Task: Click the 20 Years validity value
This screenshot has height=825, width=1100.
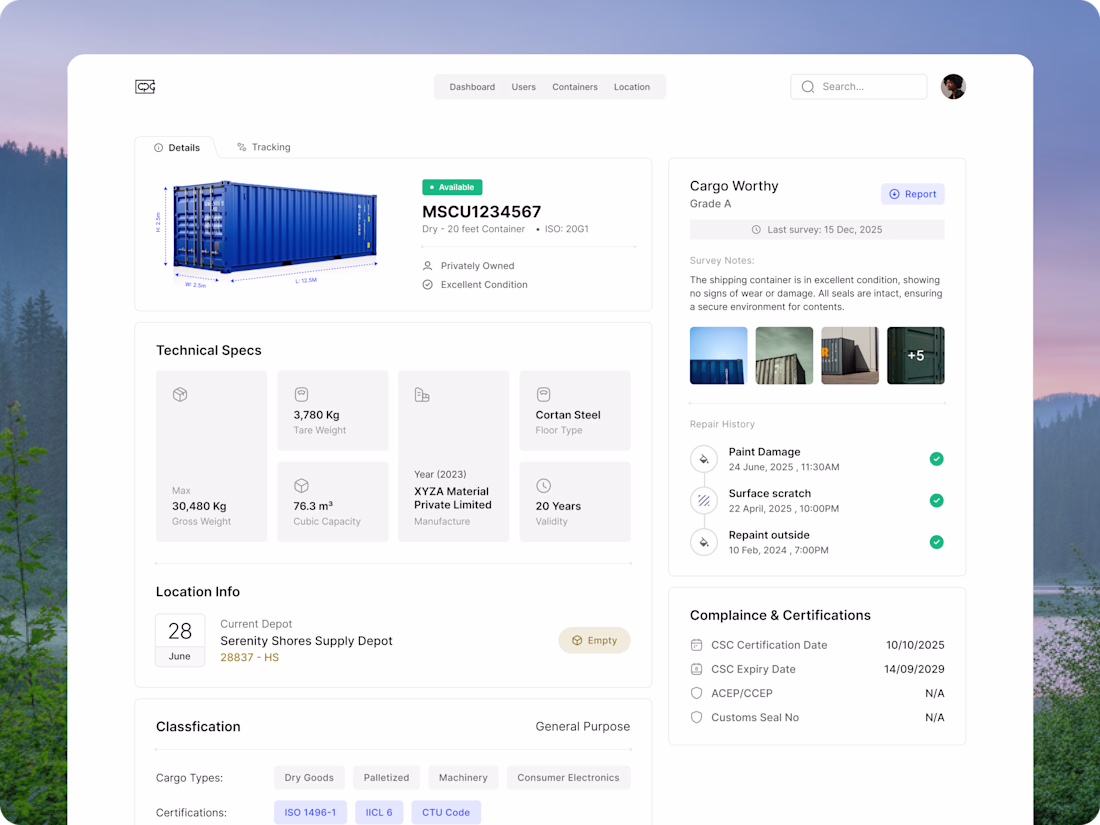Action: [x=558, y=506]
